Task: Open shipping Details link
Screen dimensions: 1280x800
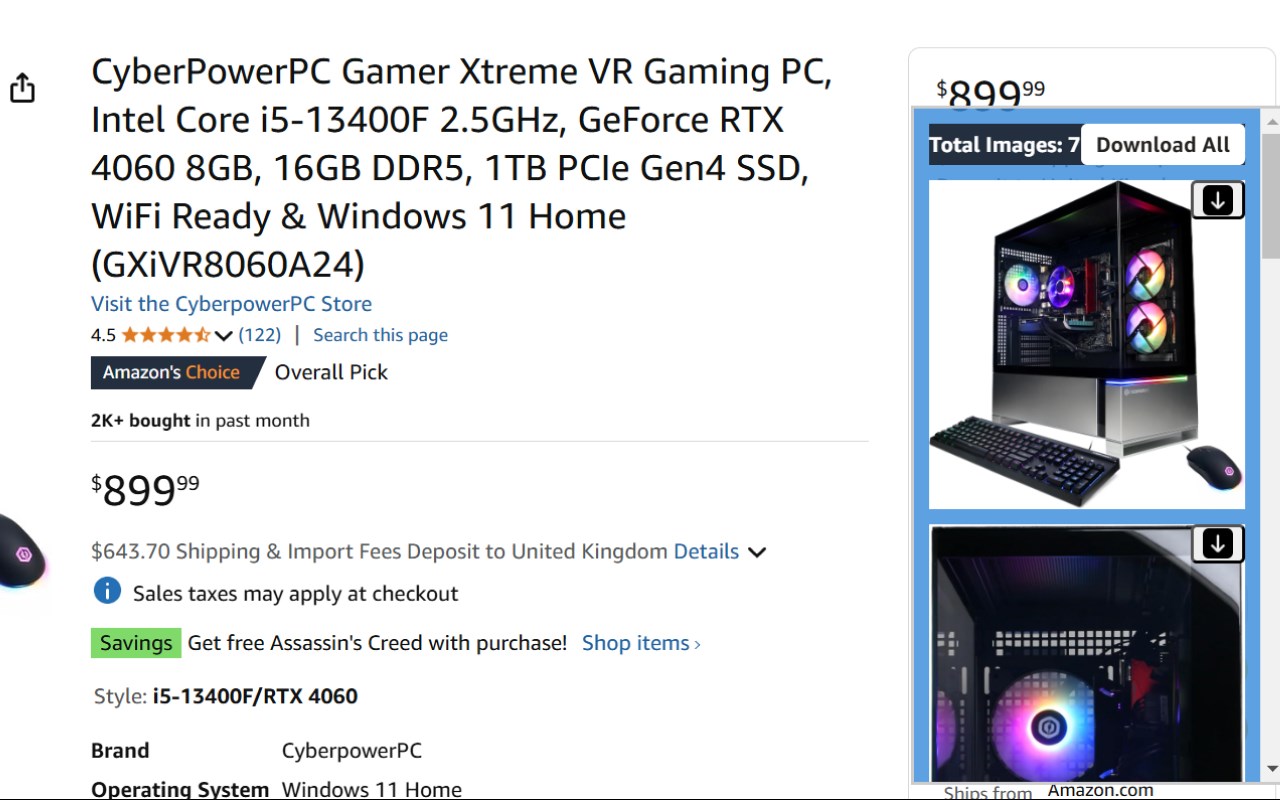Action: pos(706,551)
